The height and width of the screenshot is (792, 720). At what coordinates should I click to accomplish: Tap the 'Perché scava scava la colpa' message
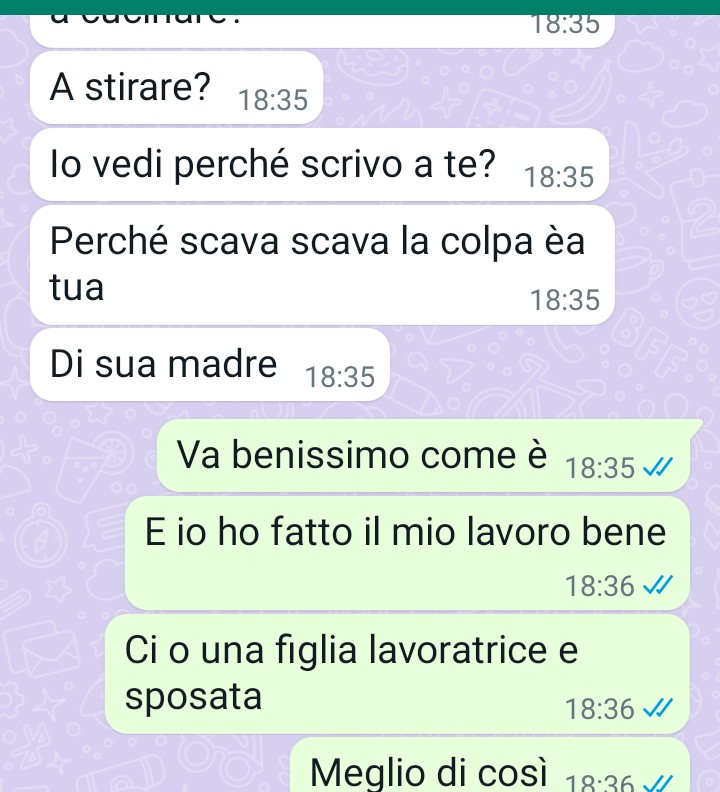click(x=322, y=265)
